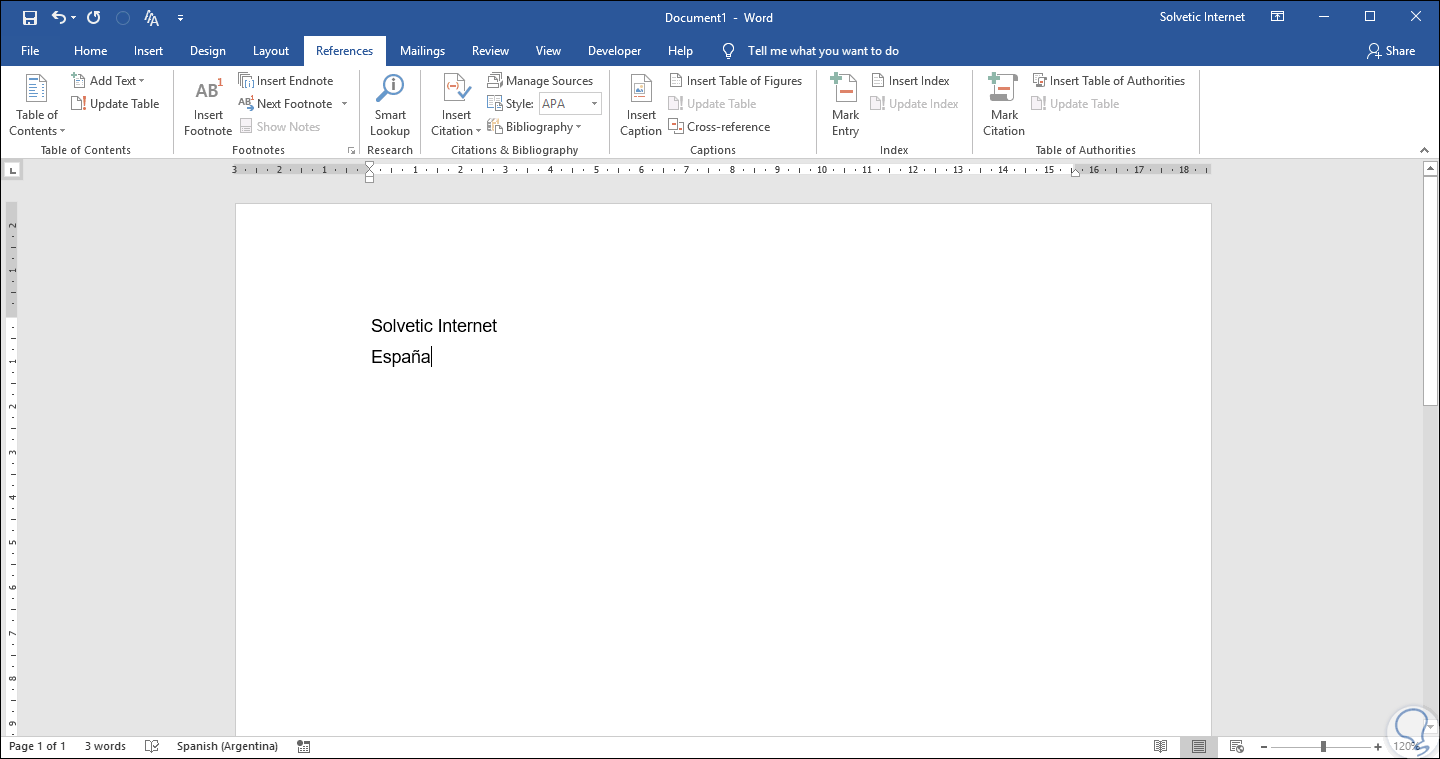Switch to the View tab
Viewport: 1440px width, 759px height.
(548, 51)
